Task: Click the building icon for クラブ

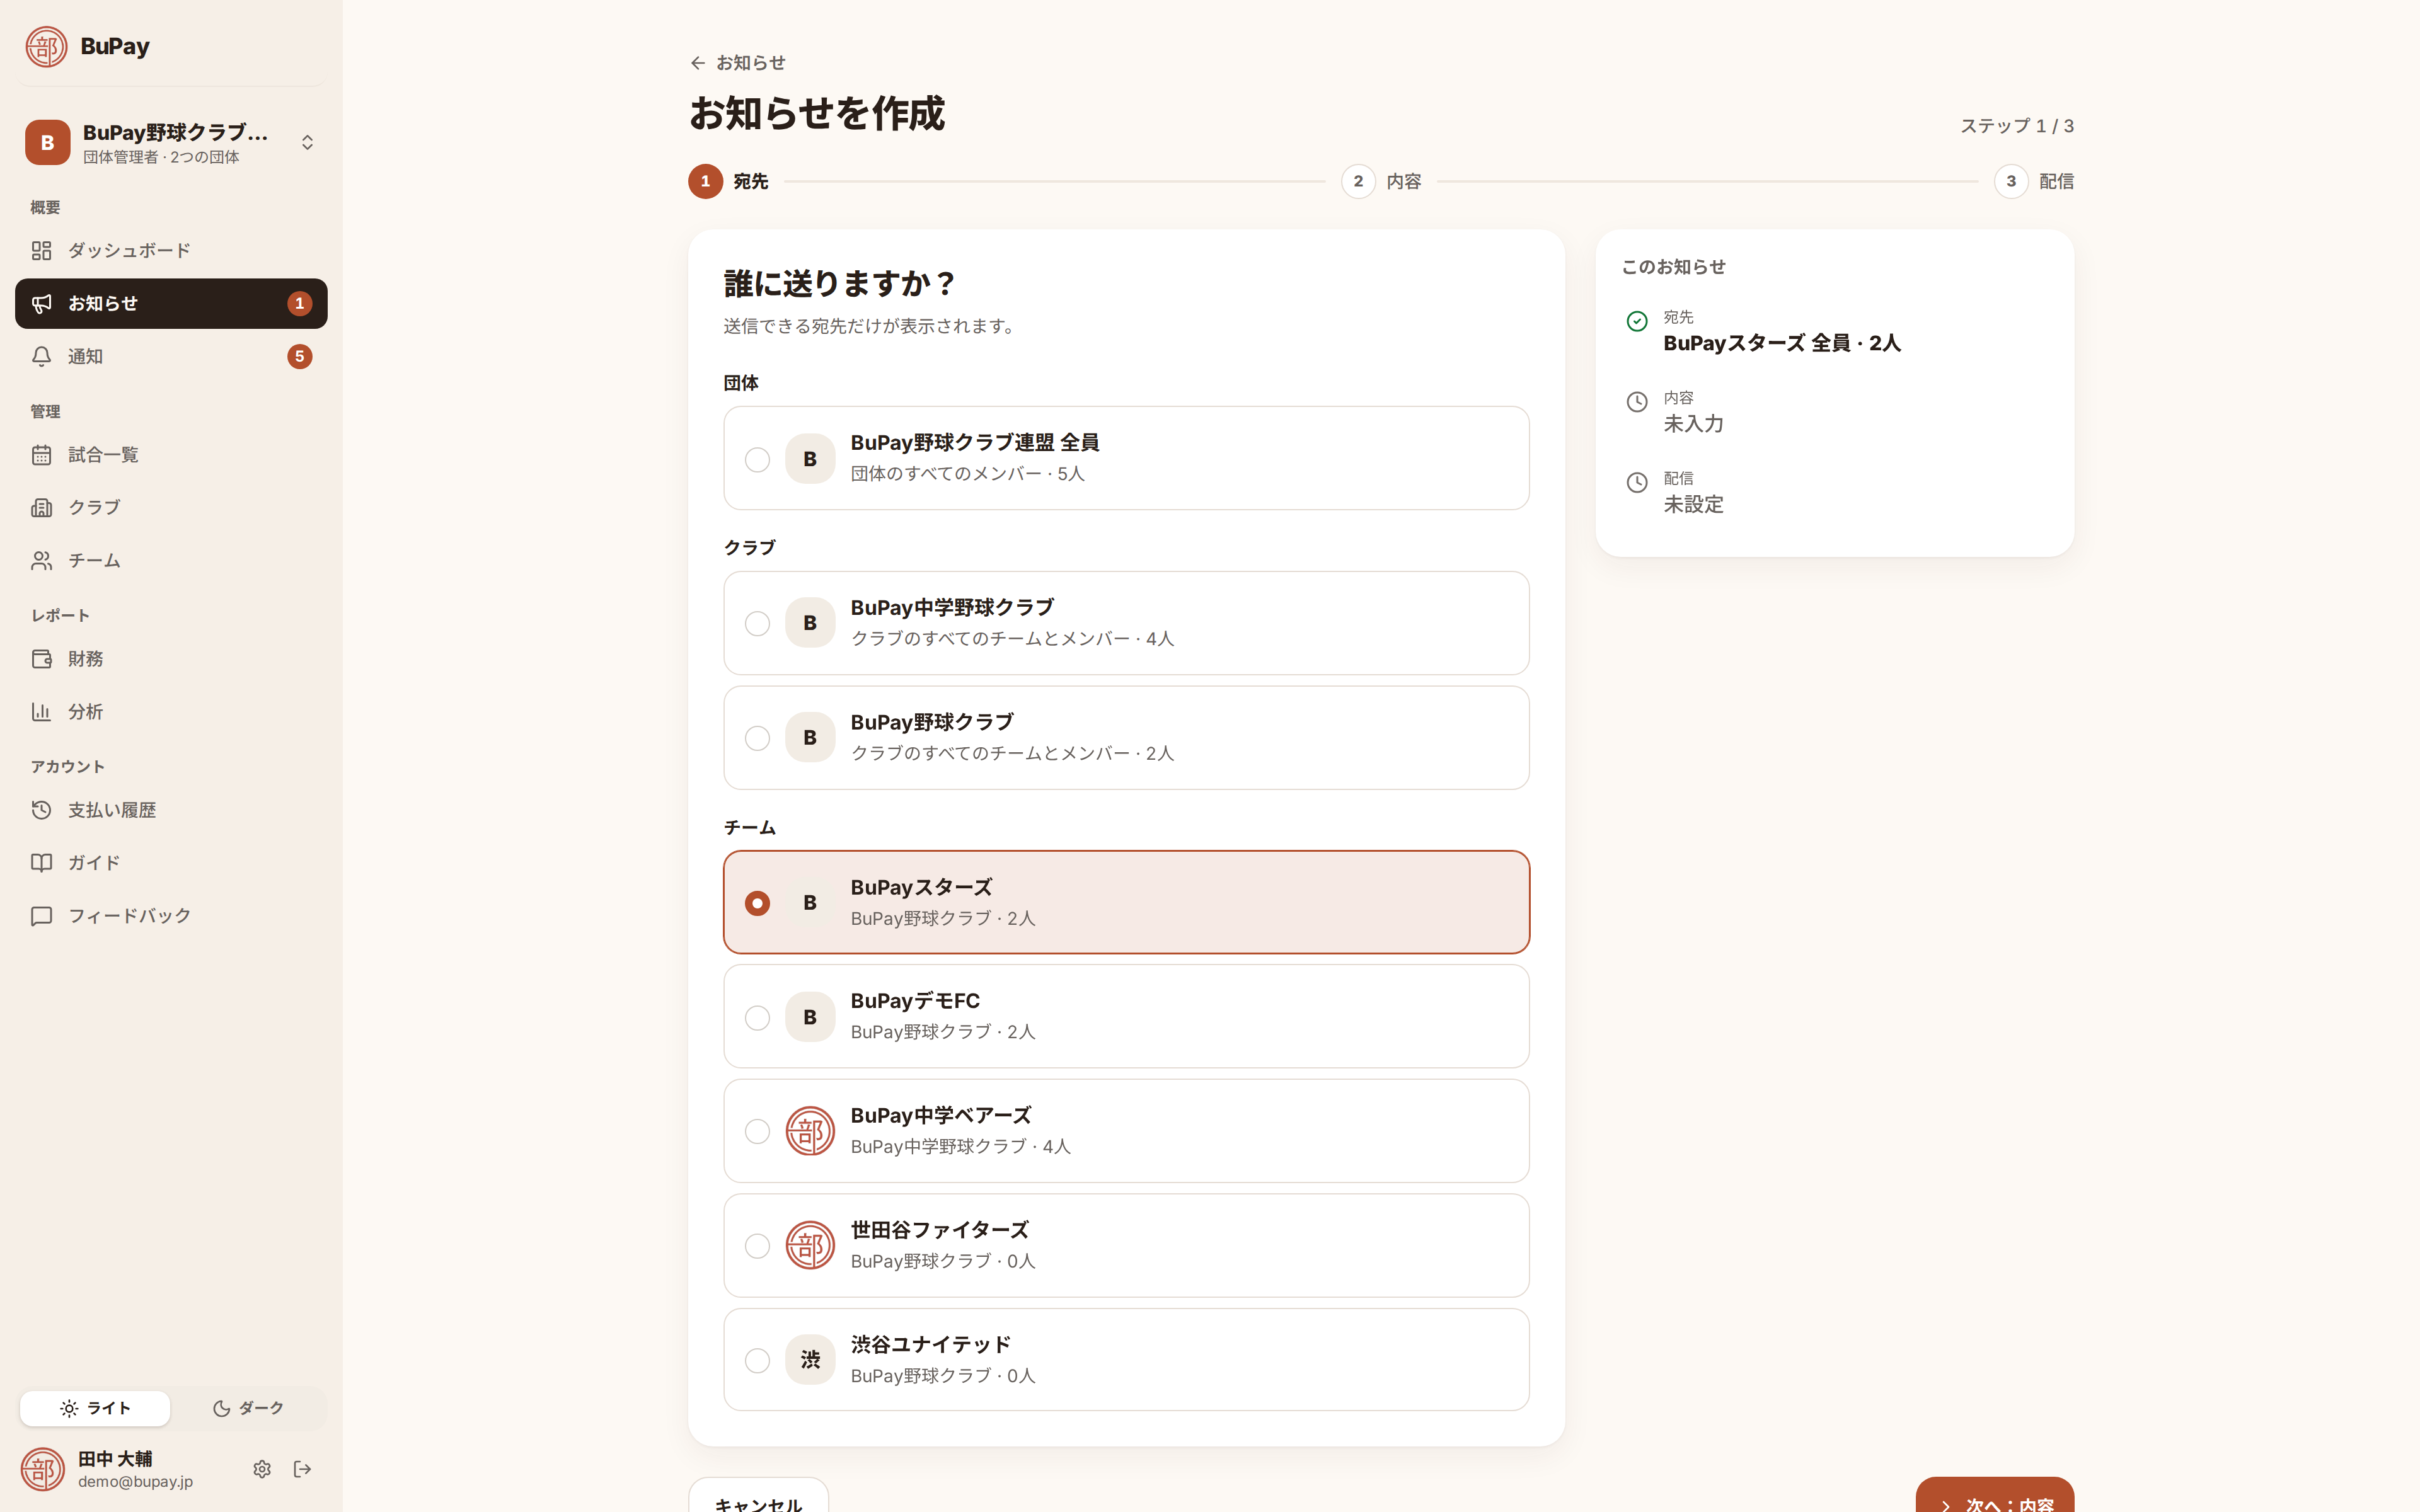Action: [x=41, y=508]
